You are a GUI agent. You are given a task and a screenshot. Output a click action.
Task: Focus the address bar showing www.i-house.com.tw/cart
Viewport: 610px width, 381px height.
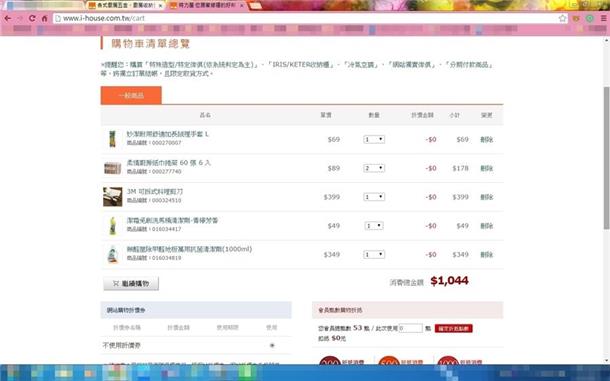pyautogui.click(x=309, y=18)
